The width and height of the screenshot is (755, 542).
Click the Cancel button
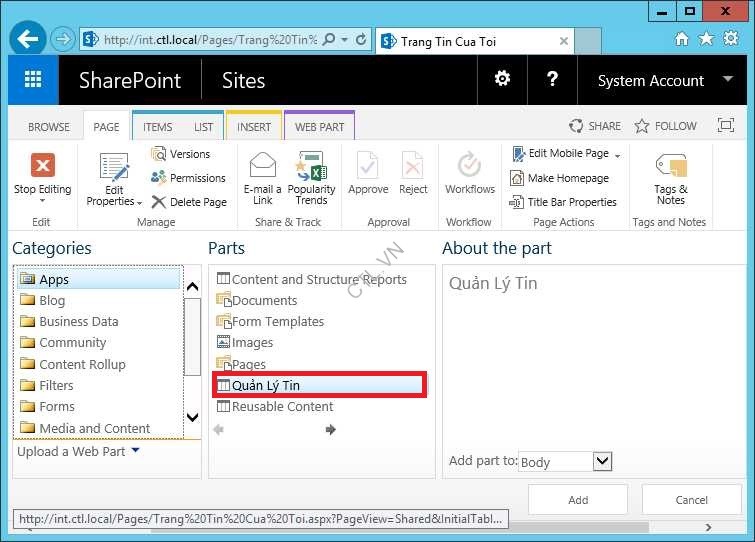click(x=691, y=500)
